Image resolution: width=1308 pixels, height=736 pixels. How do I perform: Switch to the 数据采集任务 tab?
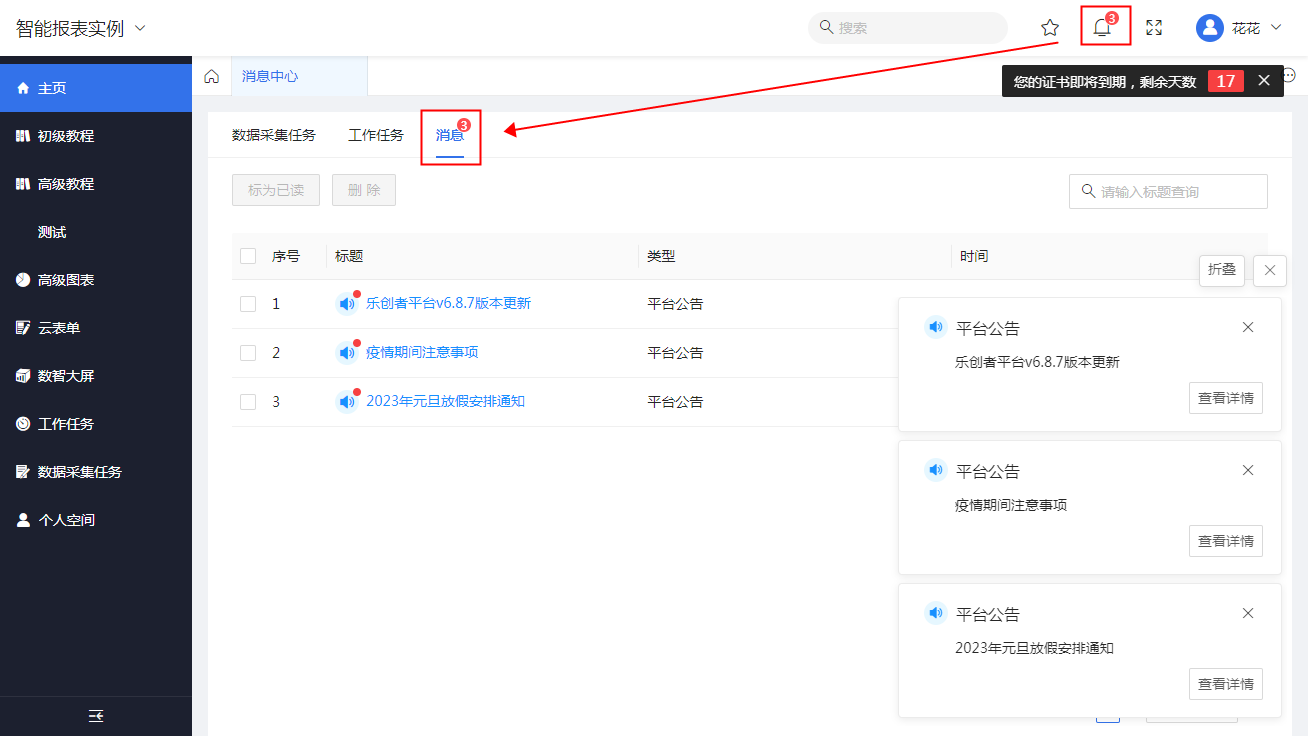[274, 135]
